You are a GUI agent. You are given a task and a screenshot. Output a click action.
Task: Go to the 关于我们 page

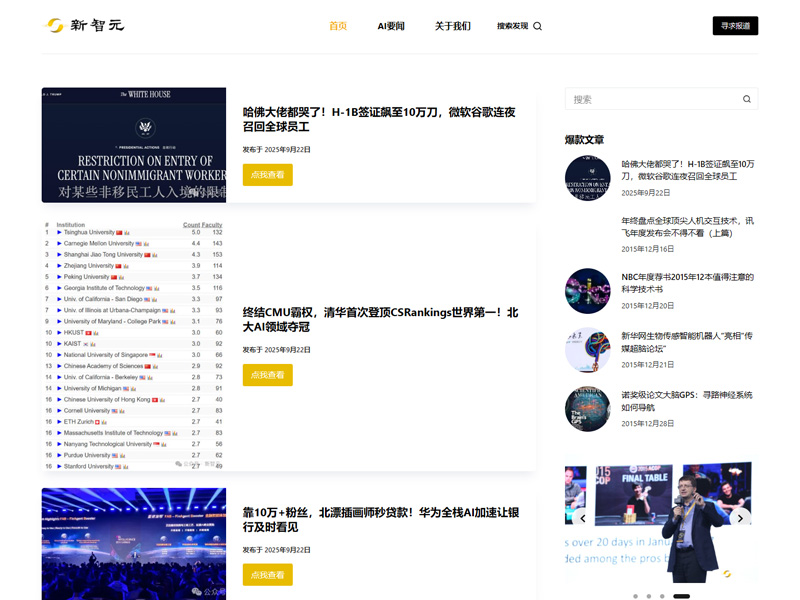pos(452,26)
